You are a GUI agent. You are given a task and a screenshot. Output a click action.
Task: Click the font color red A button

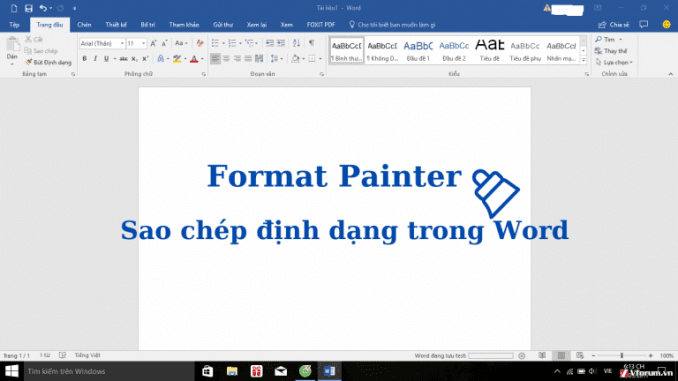194,59
